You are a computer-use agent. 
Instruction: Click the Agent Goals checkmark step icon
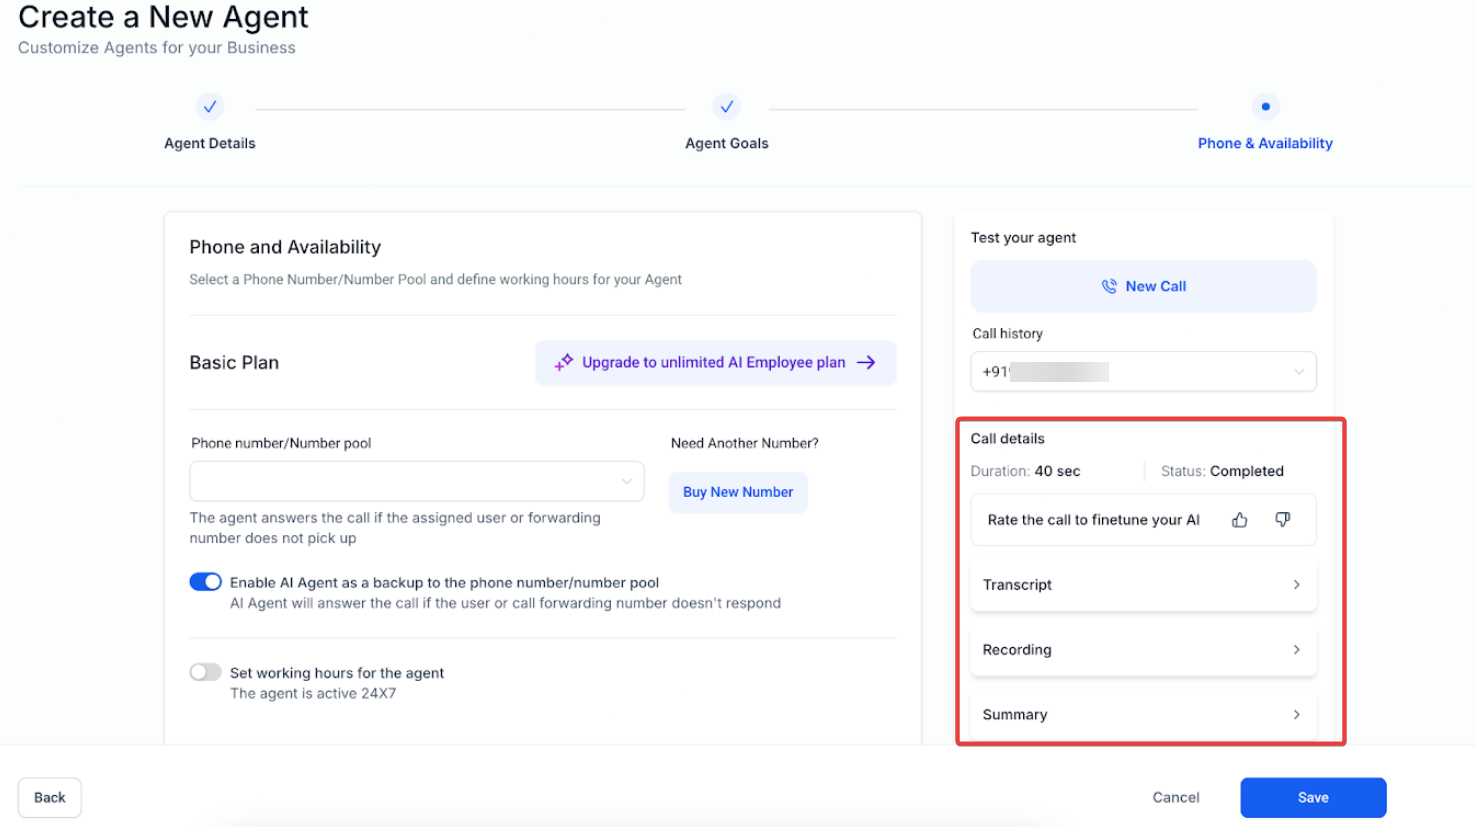(x=727, y=107)
